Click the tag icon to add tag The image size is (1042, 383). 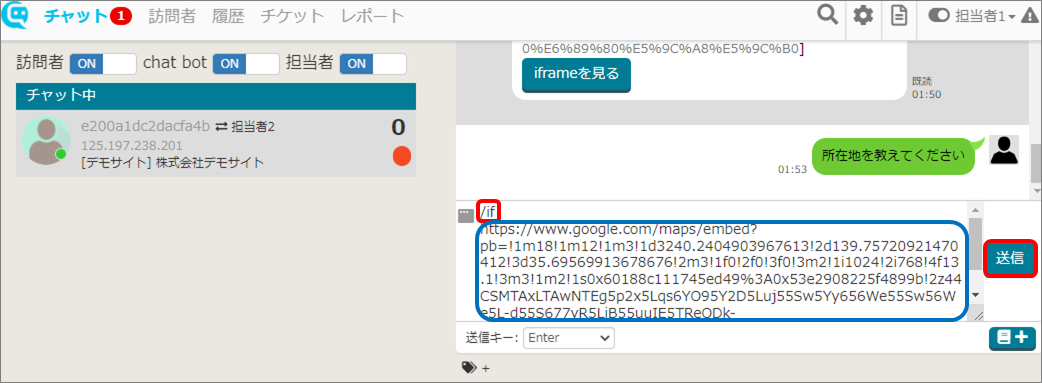pyautogui.click(x=469, y=366)
